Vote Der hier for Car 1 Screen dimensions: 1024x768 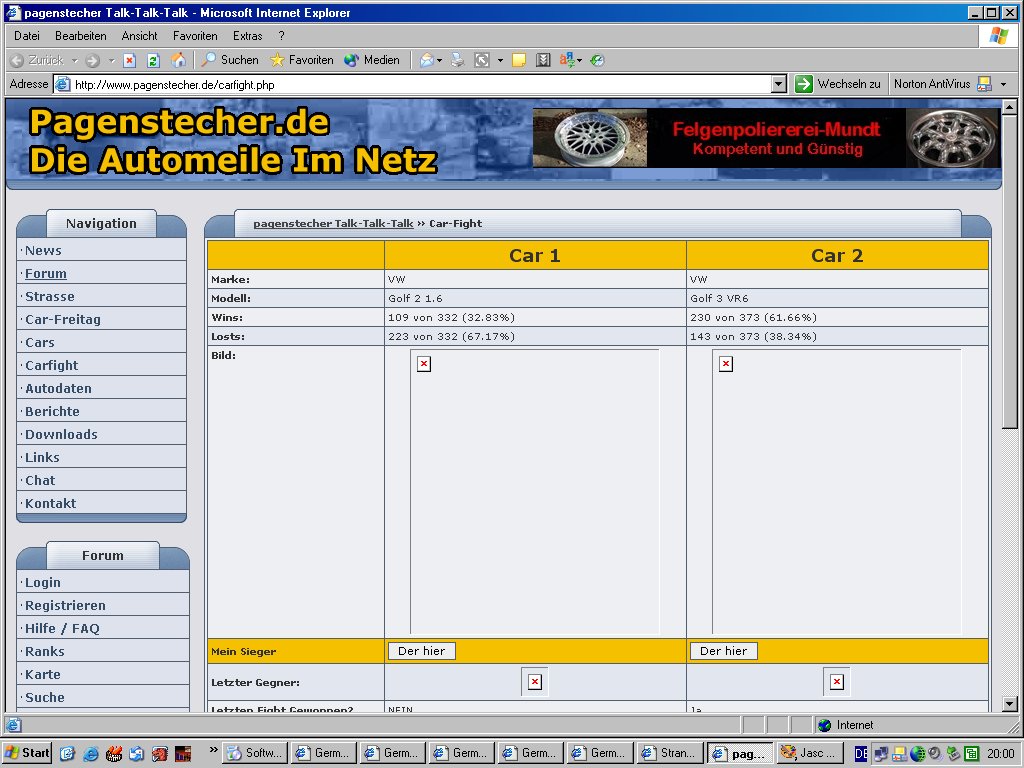pyautogui.click(x=421, y=651)
